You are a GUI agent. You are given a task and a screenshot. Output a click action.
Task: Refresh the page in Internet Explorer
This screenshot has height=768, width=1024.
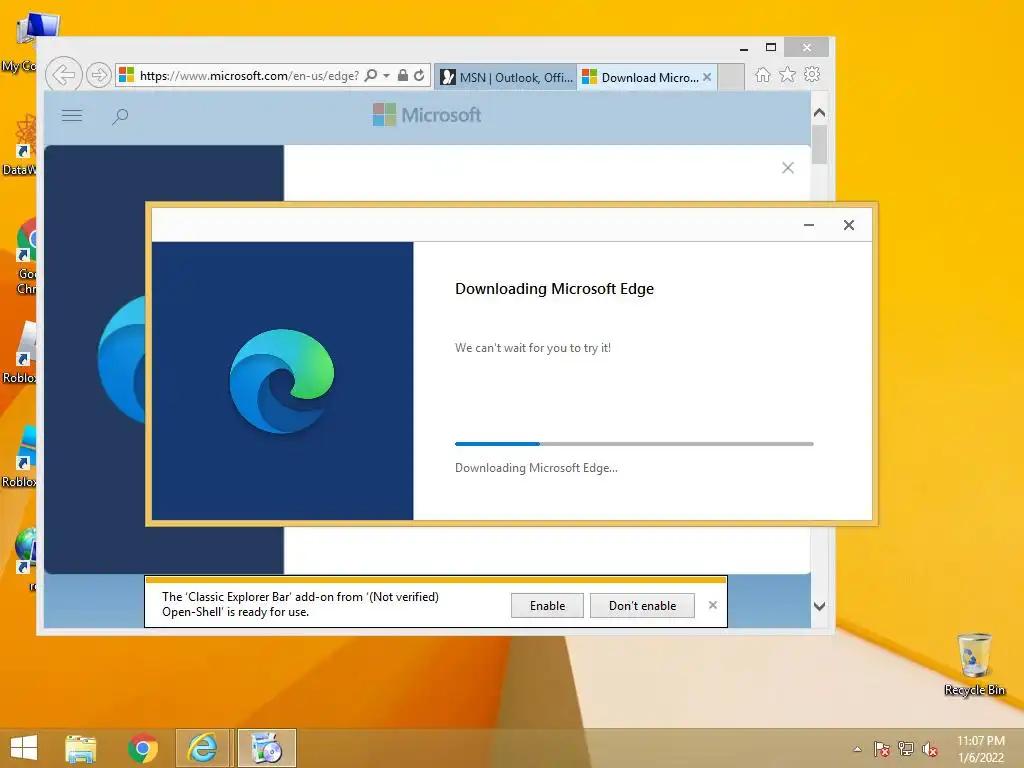point(419,75)
